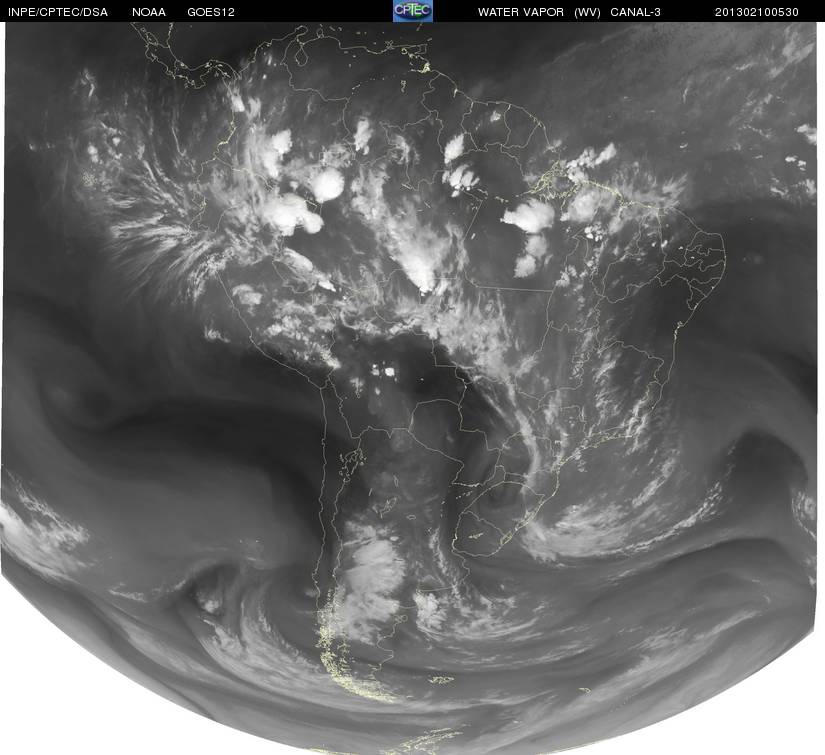Click the 201302100530 timestamp

757,12
